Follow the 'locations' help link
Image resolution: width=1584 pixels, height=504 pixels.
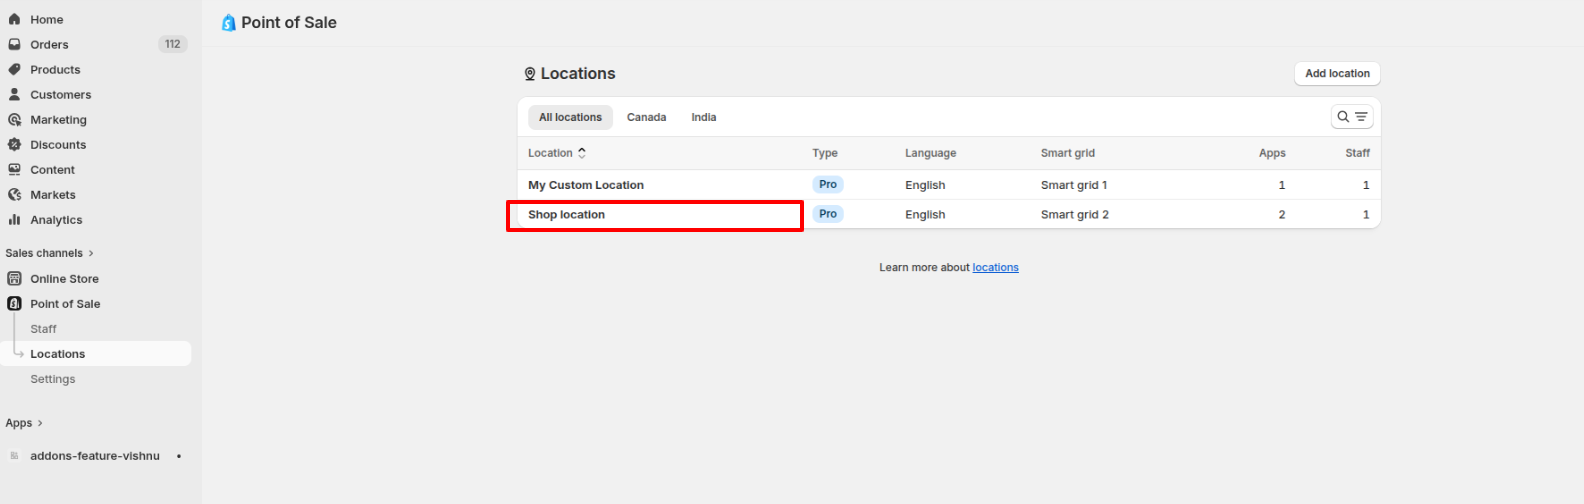pyautogui.click(x=995, y=267)
